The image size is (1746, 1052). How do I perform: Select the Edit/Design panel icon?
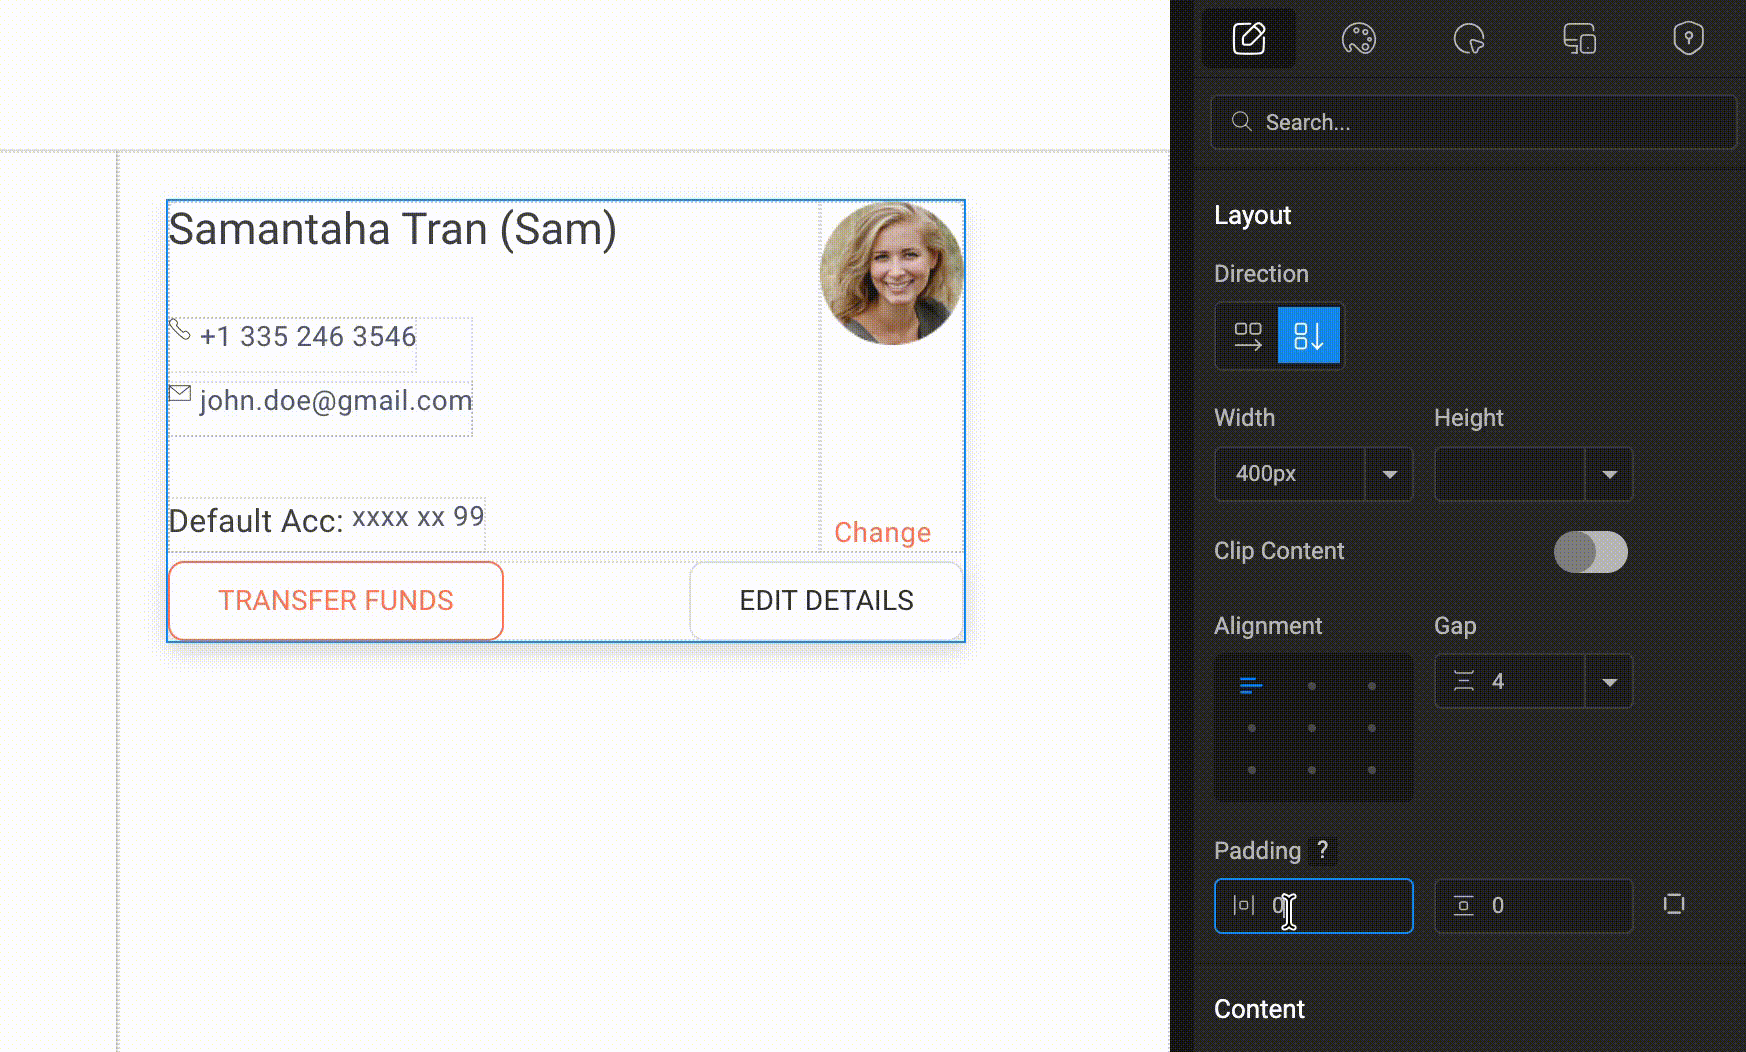tap(1248, 38)
